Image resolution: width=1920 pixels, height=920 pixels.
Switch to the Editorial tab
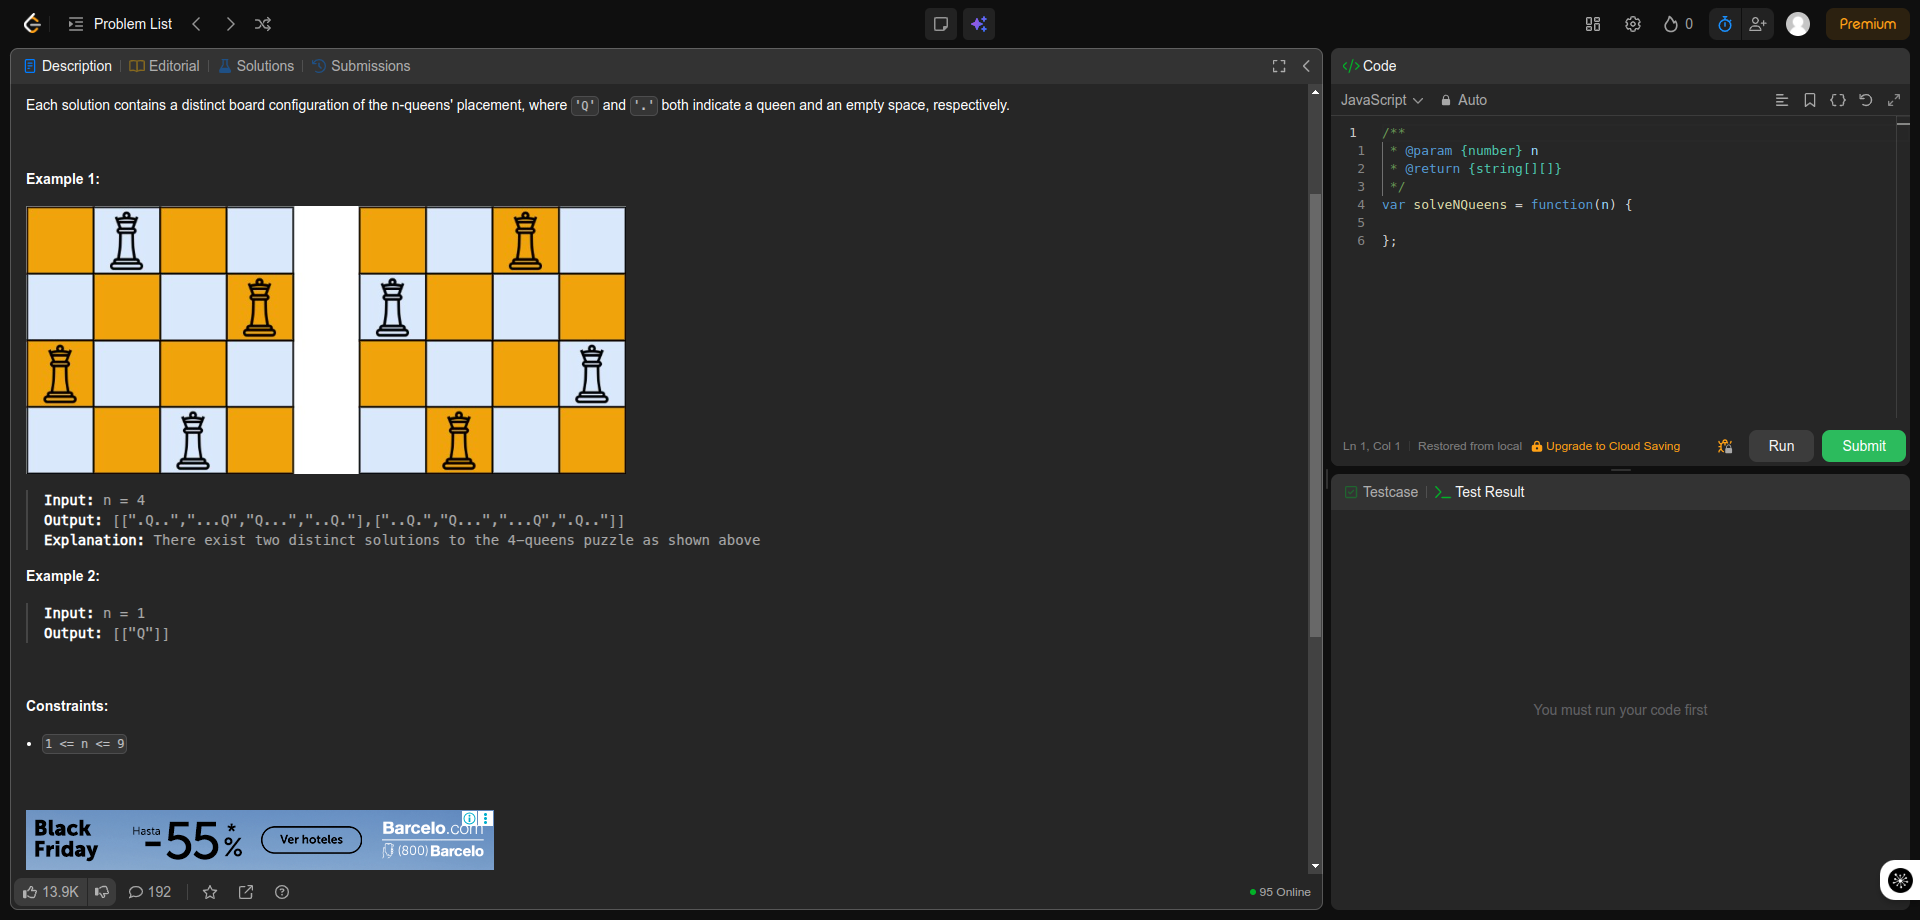coord(165,66)
